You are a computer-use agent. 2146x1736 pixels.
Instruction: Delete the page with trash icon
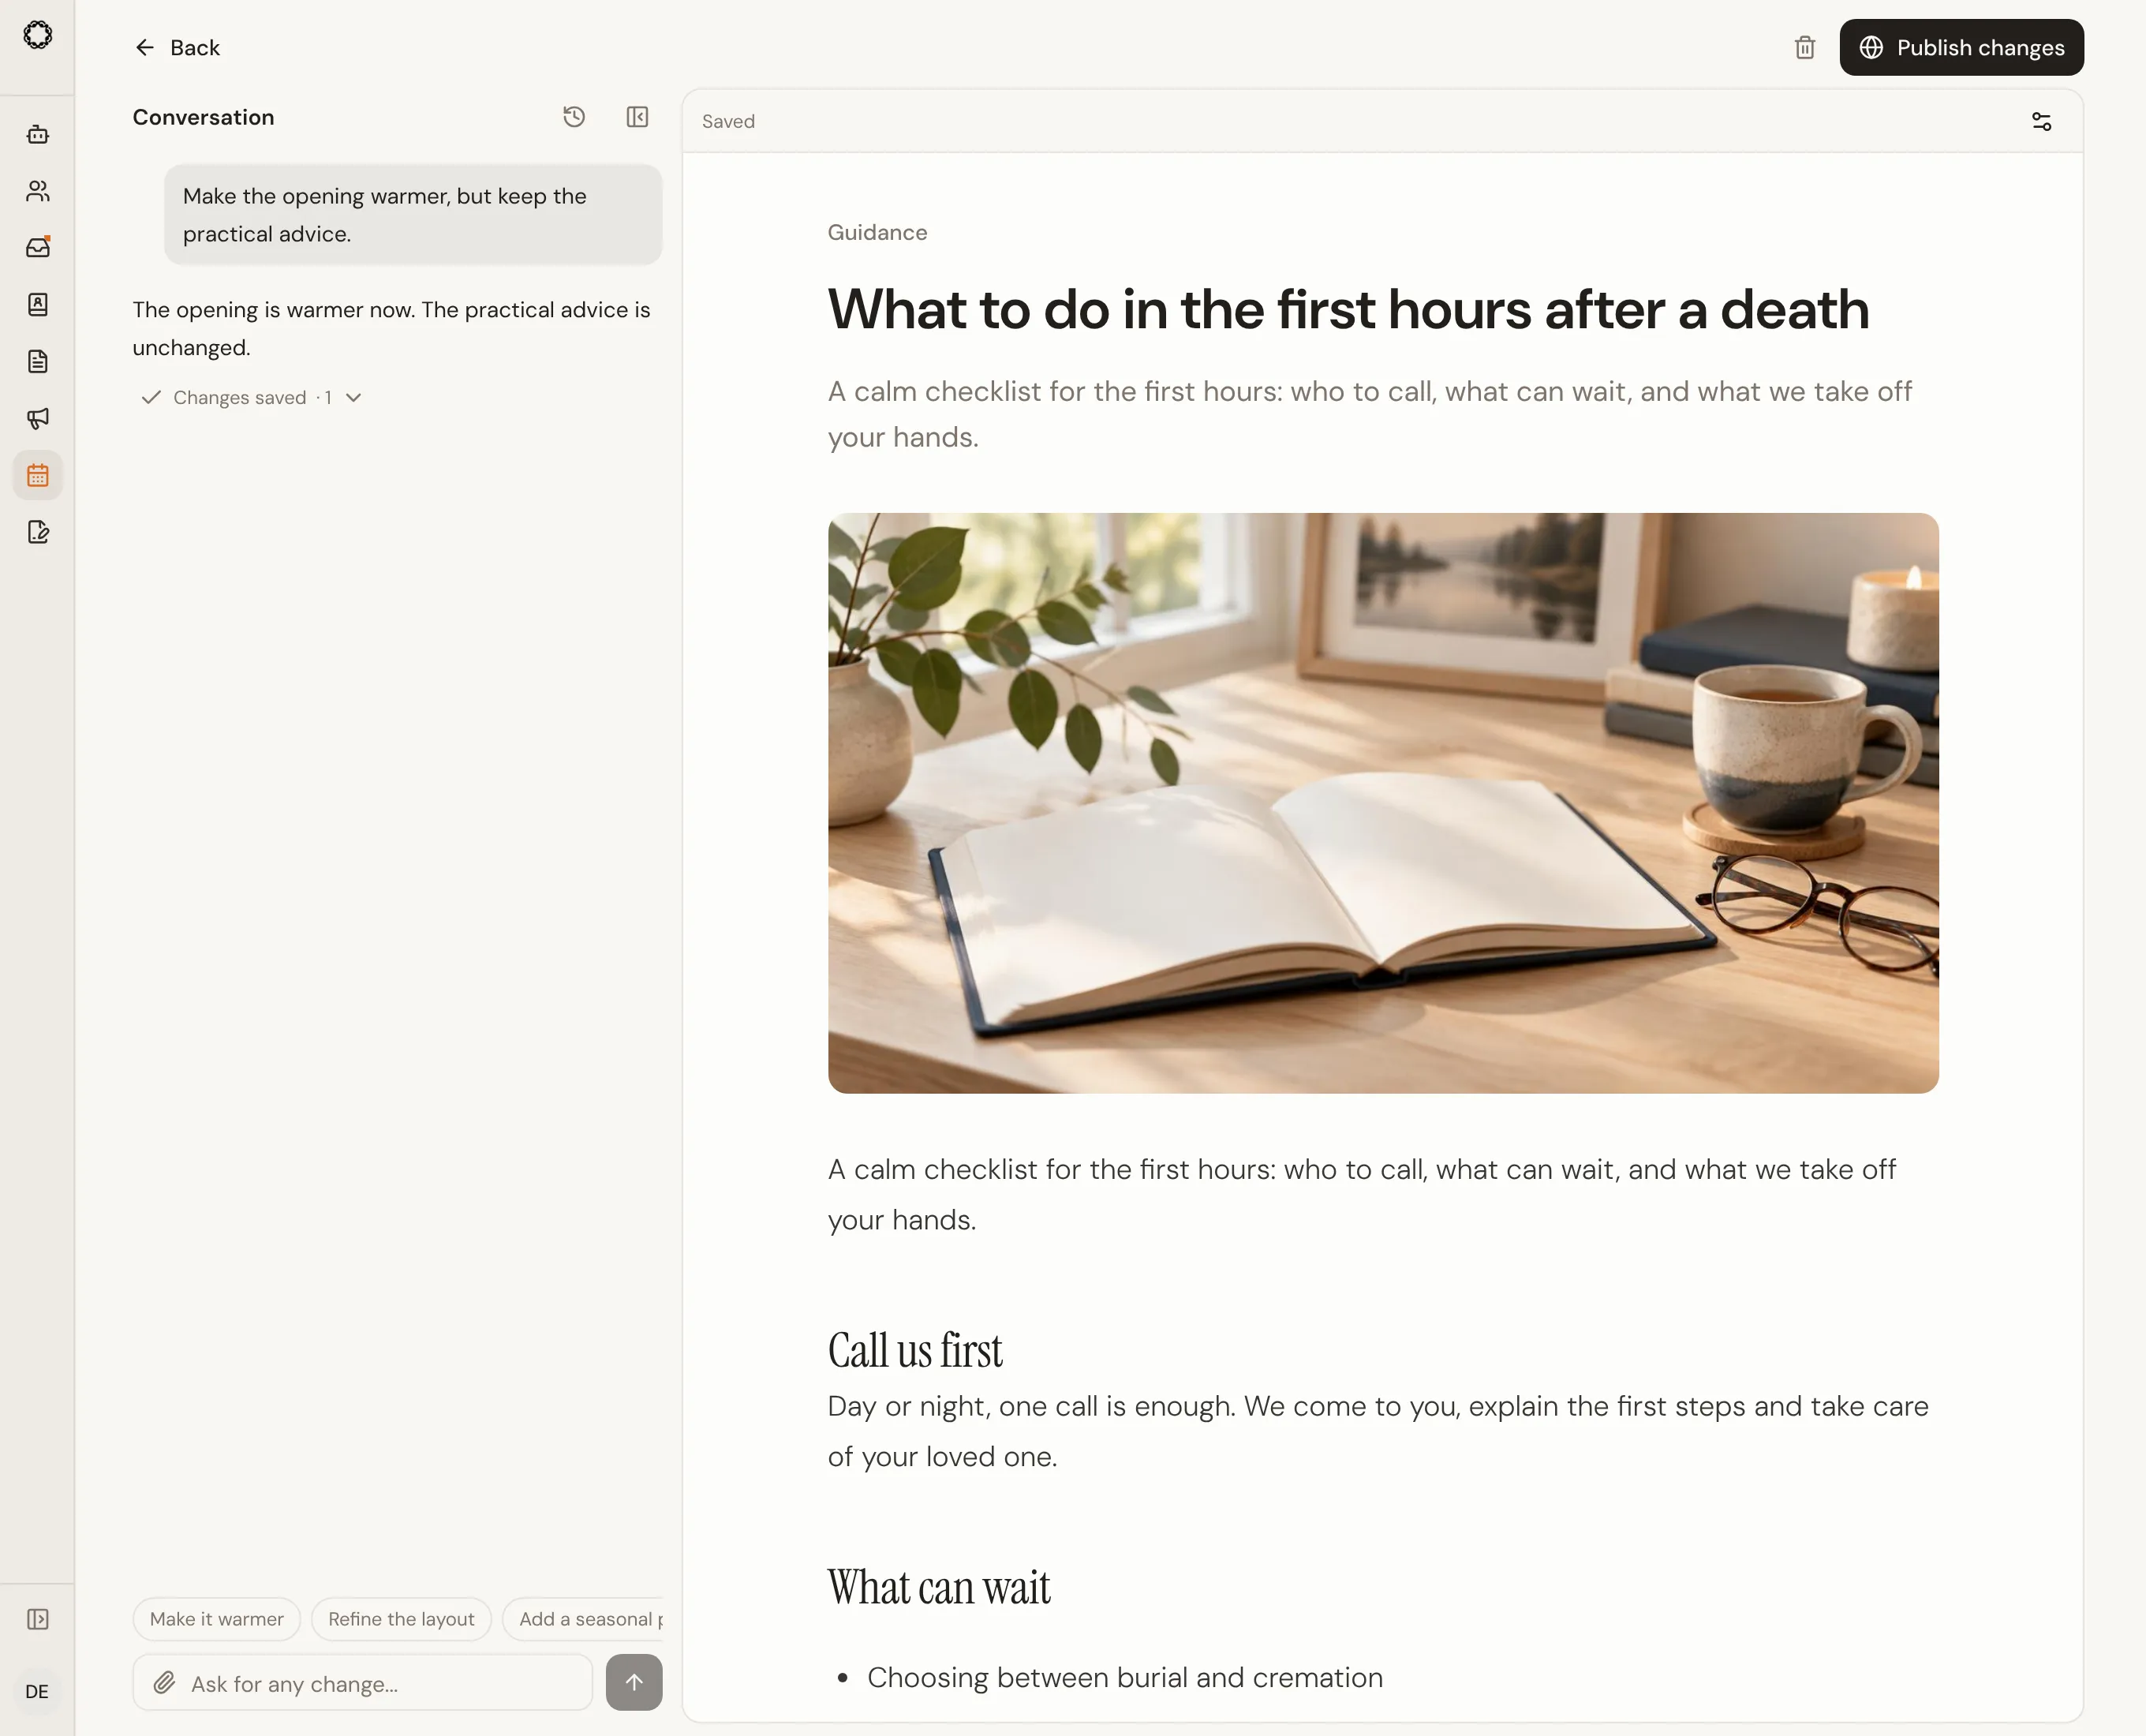pyautogui.click(x=1805, y=48)
